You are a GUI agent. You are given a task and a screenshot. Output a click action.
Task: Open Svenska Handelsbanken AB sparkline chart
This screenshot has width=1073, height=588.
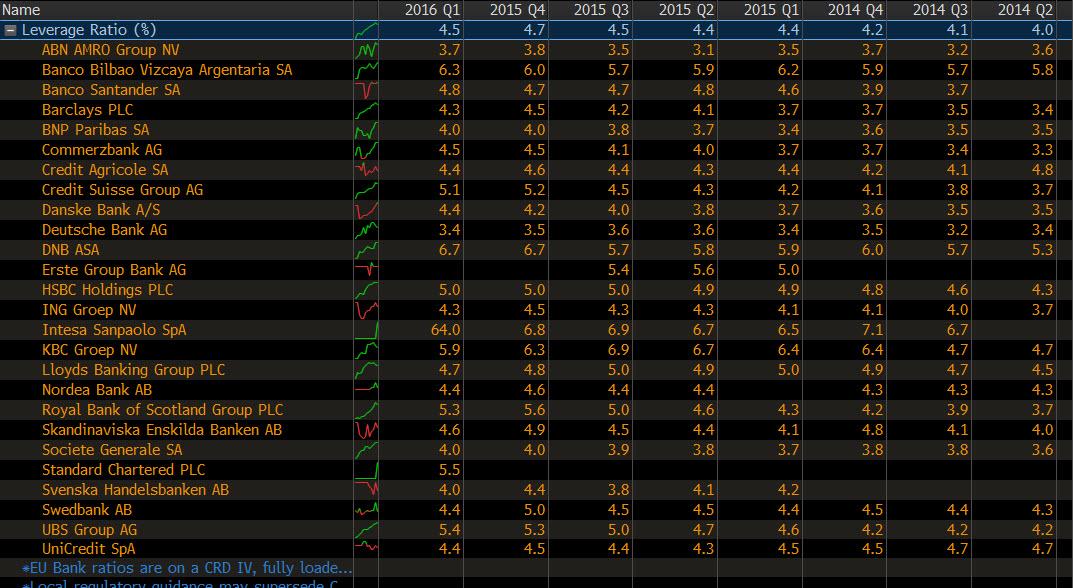click(366, 489)
